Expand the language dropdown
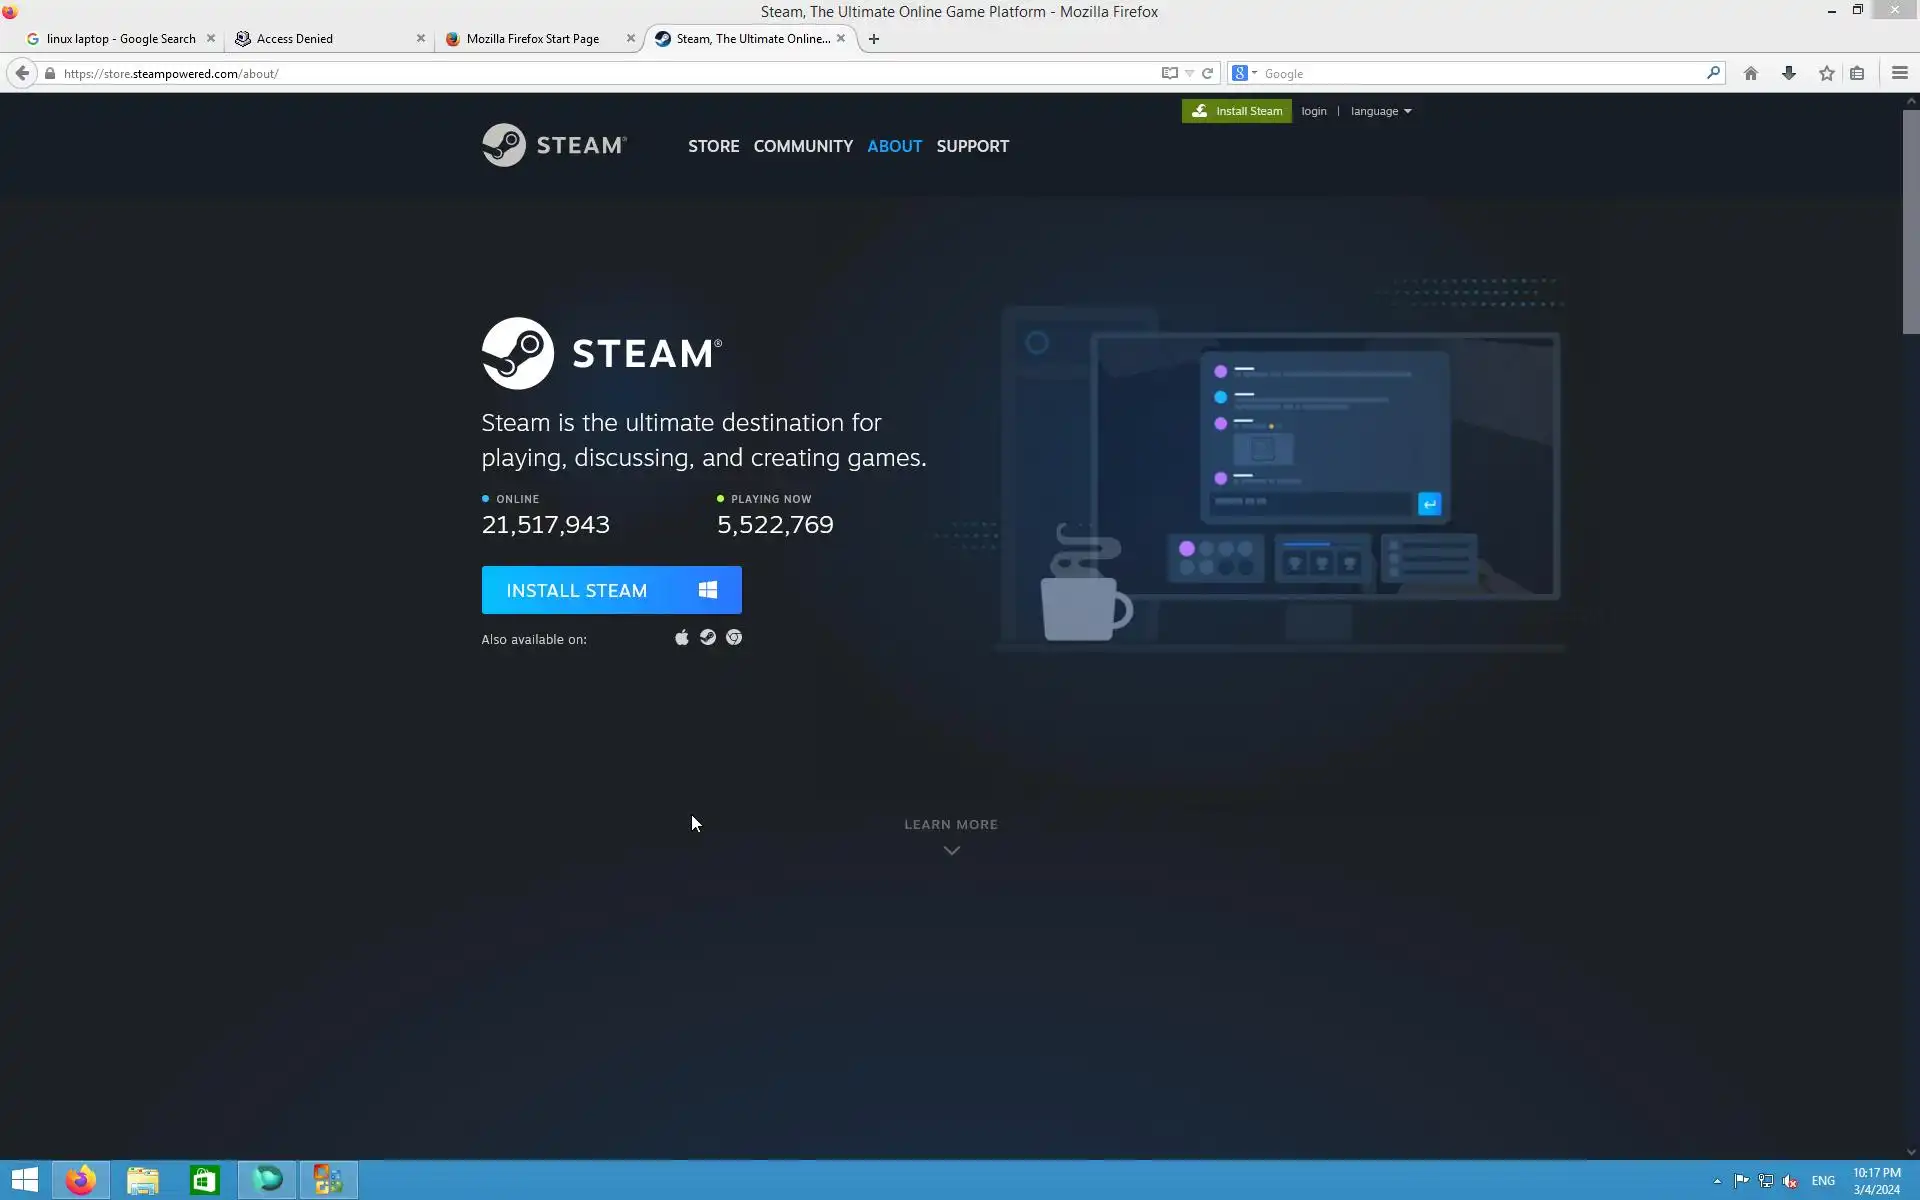1920x1200 pixels. pyautogui.click(x=1380, y=111)
